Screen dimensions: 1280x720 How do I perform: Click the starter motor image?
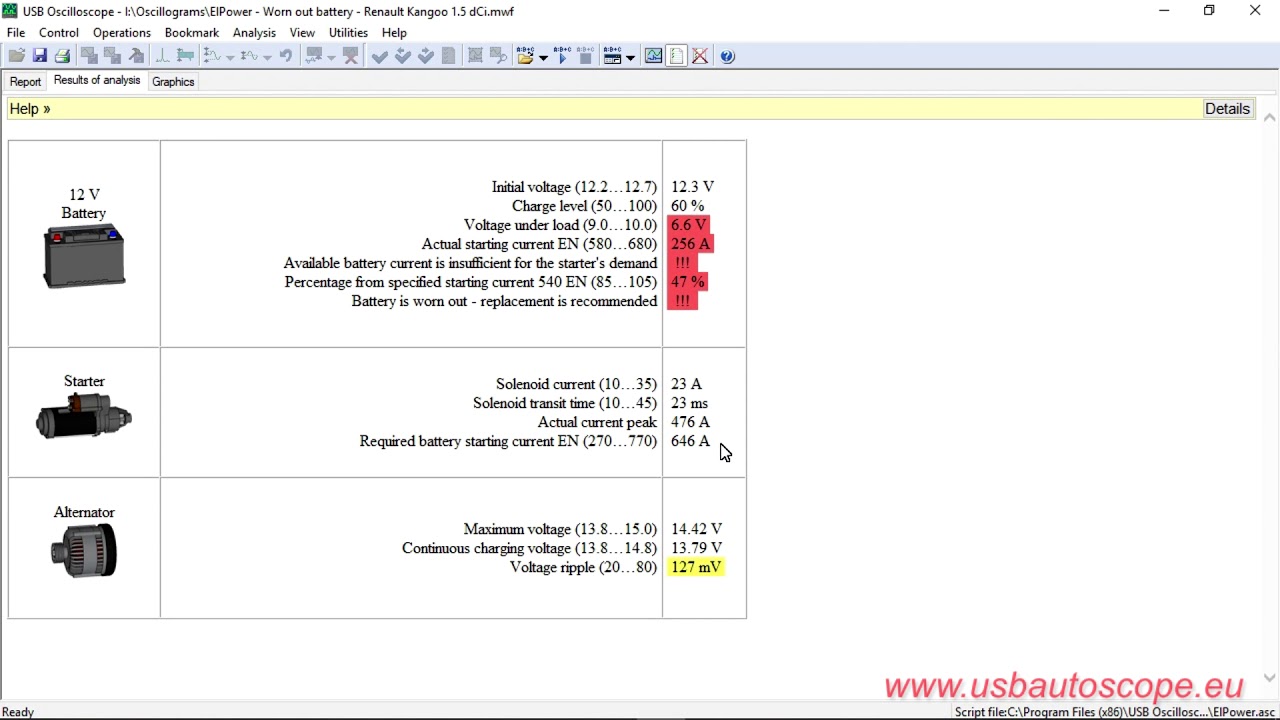pyautogui.click(x=84, y=416)
